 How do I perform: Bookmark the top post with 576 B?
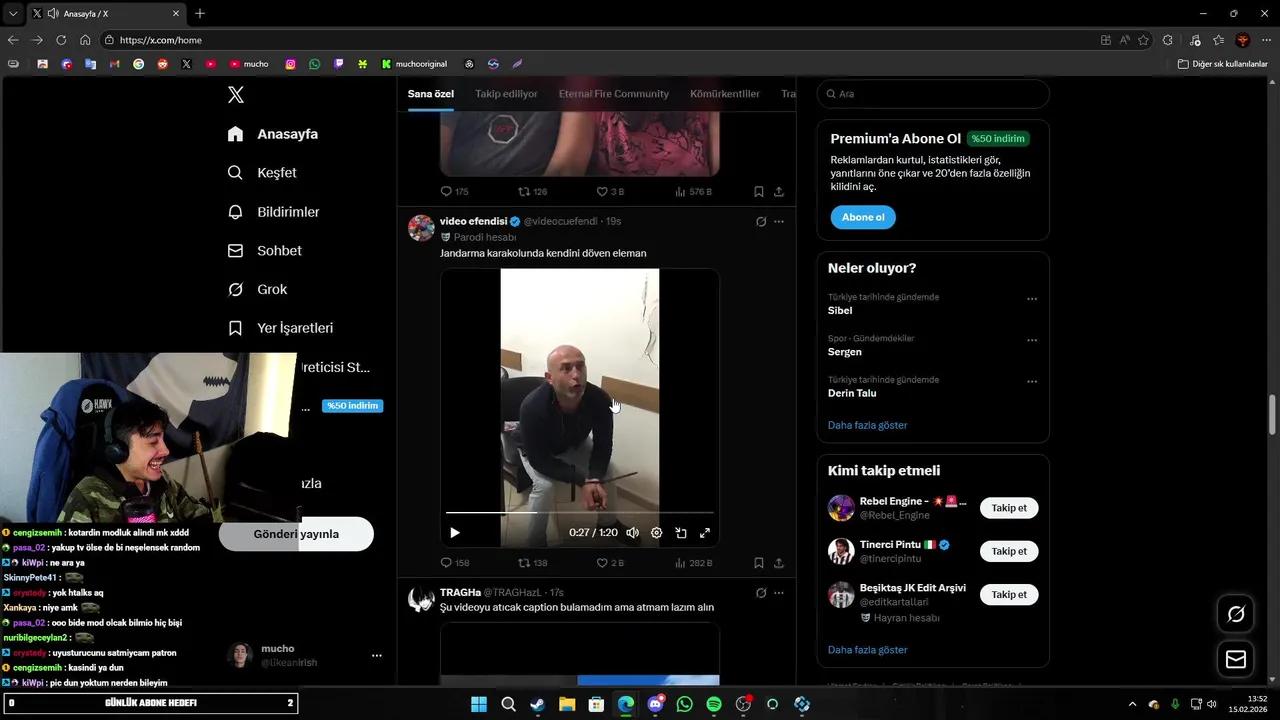click(x=758, y=191)
